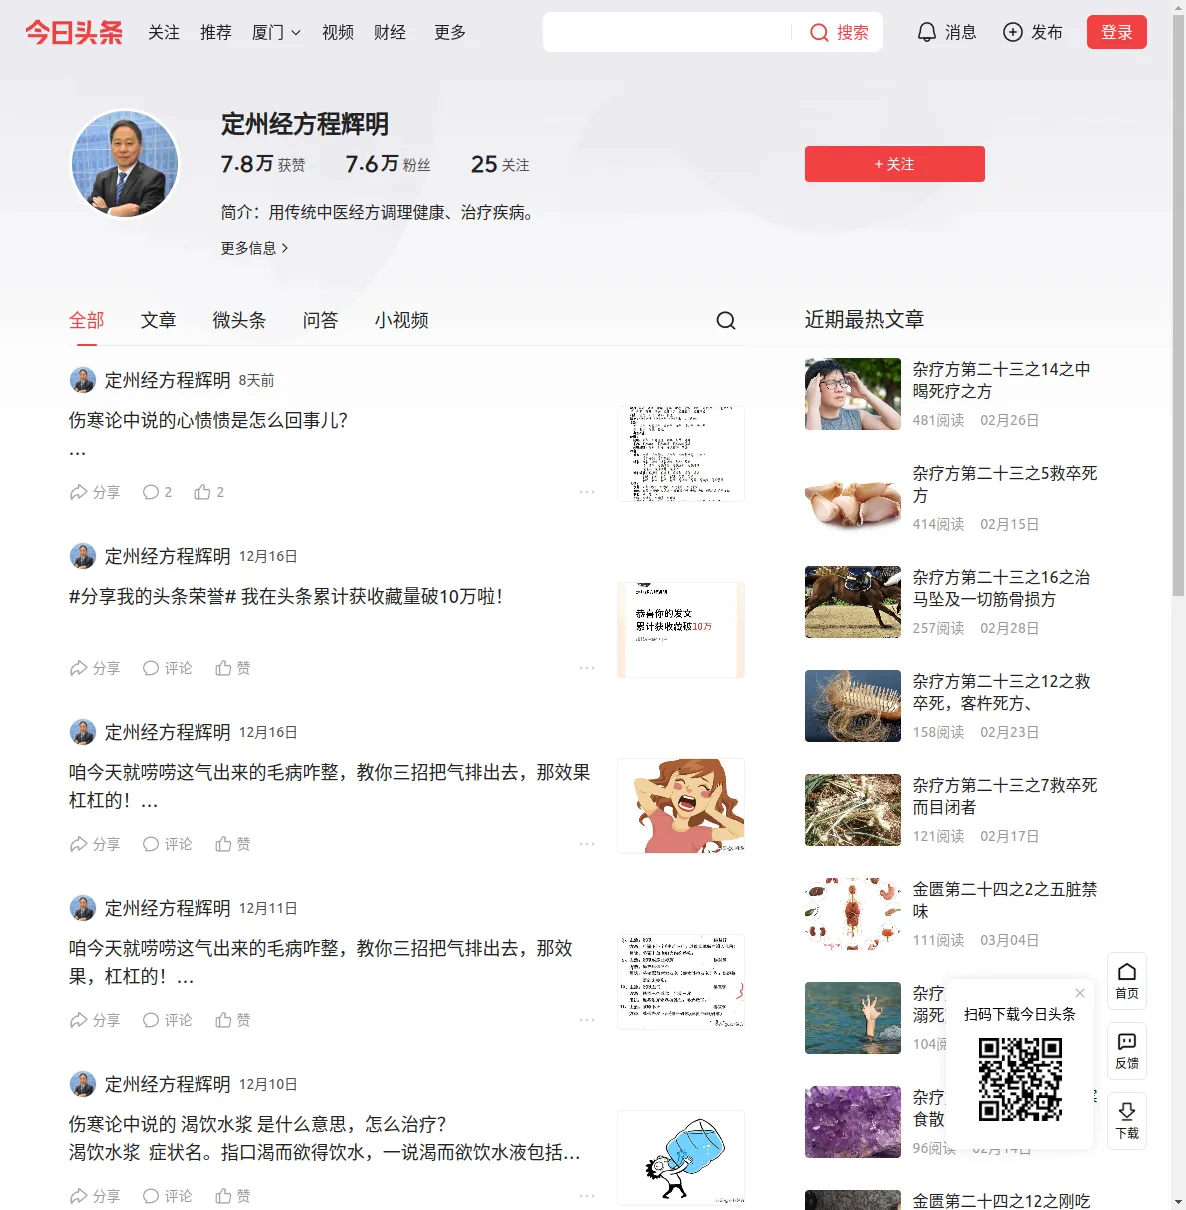View the 25 关注 following count
This screenshot has width=1186, height=1210.
[500, 164]
